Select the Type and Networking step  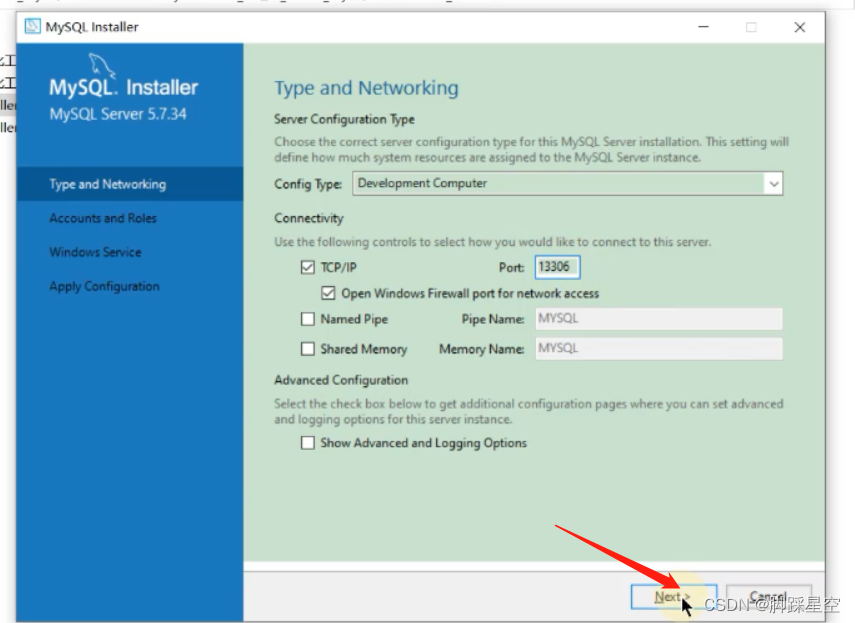130,184
